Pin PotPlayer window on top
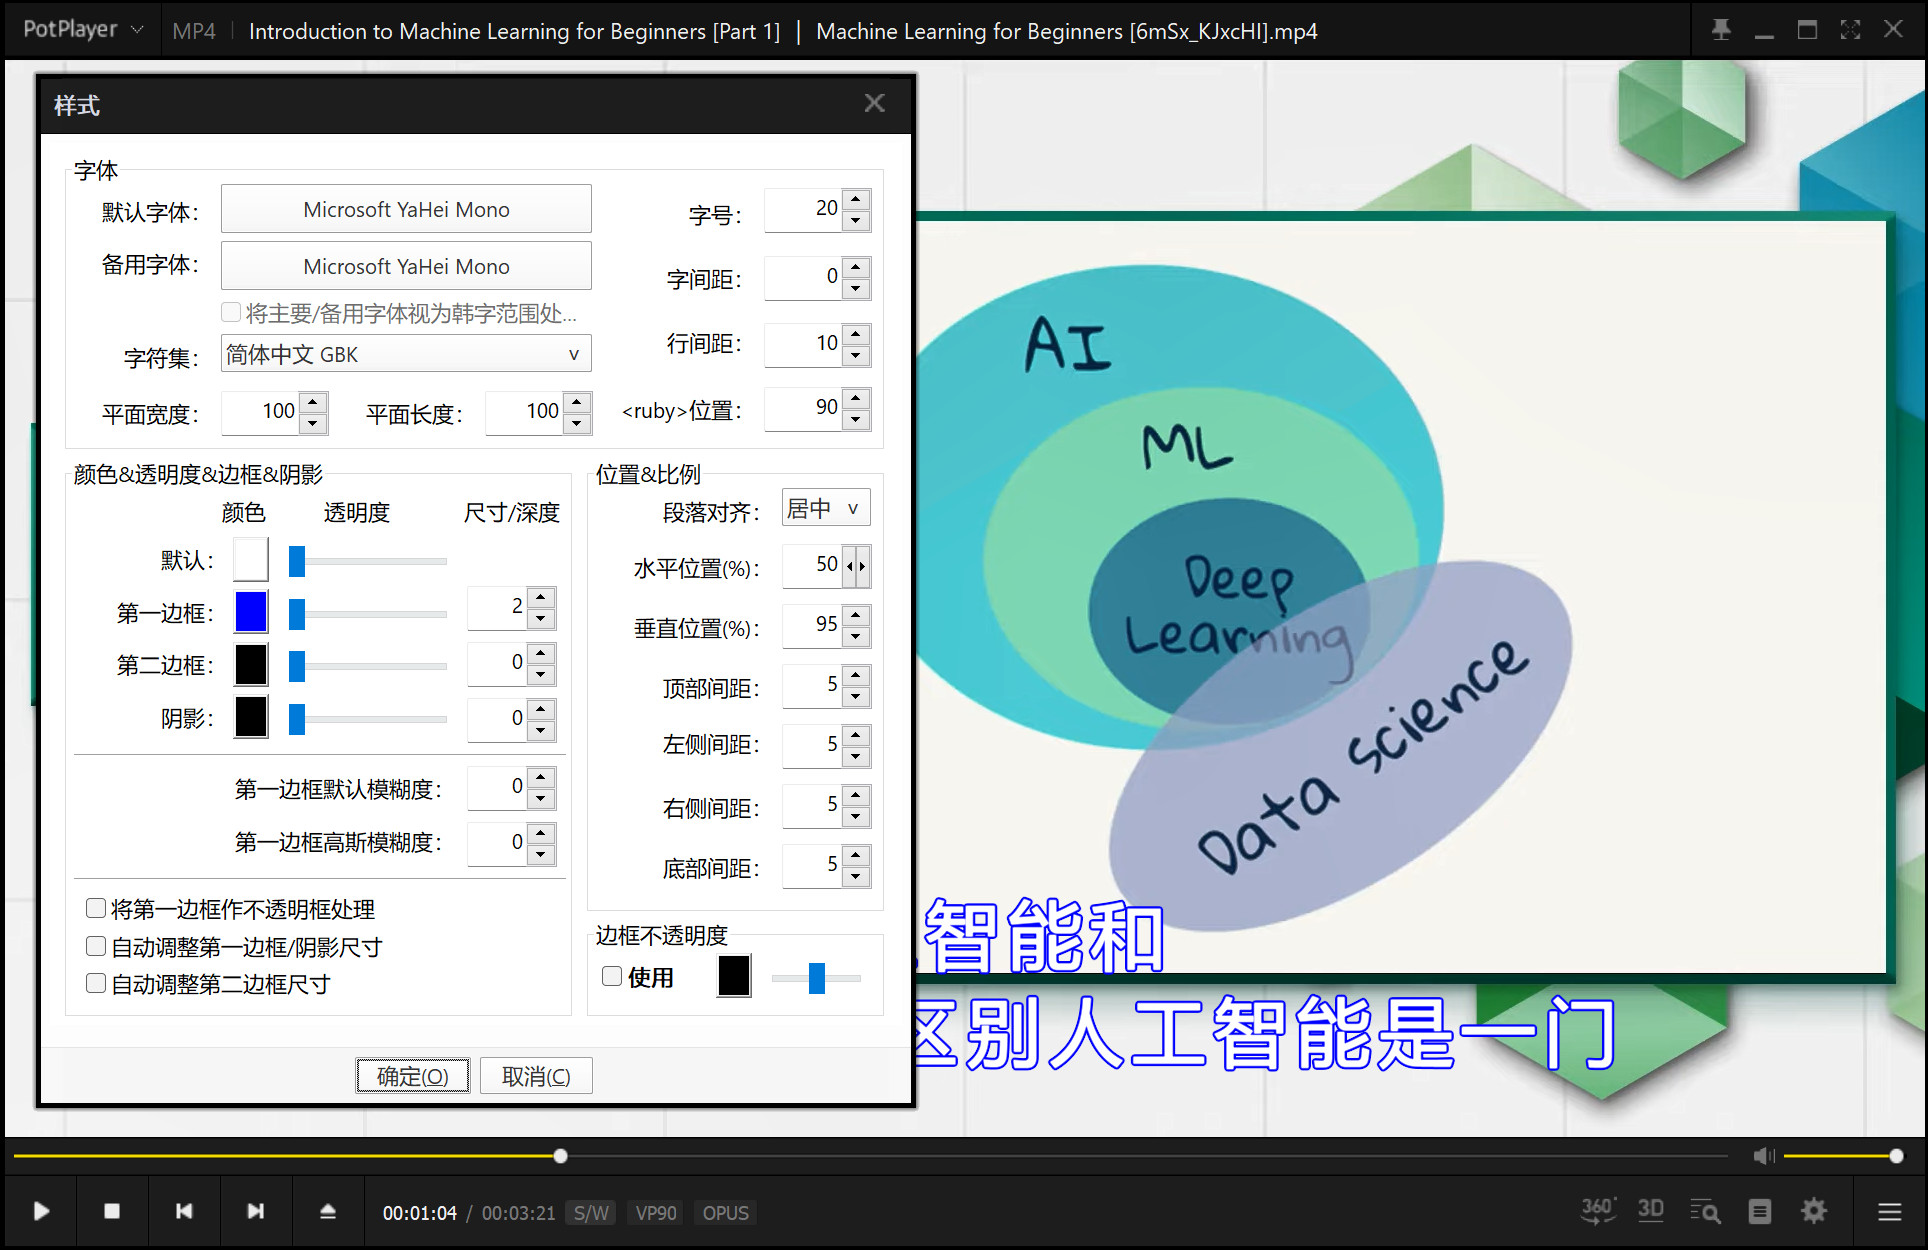 click(1721, 30)
